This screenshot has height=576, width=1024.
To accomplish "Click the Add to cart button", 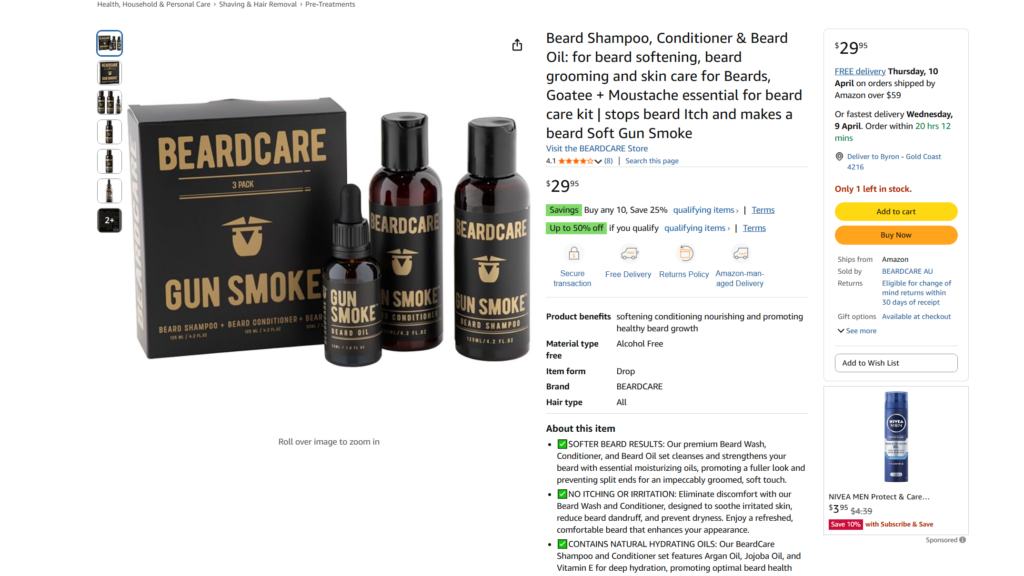I will coord(896,212).
